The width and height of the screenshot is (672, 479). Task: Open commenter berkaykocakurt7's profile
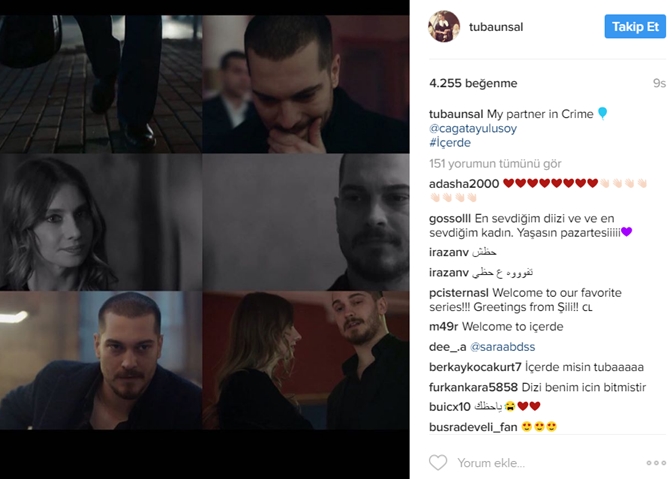[x=475, y=367]
